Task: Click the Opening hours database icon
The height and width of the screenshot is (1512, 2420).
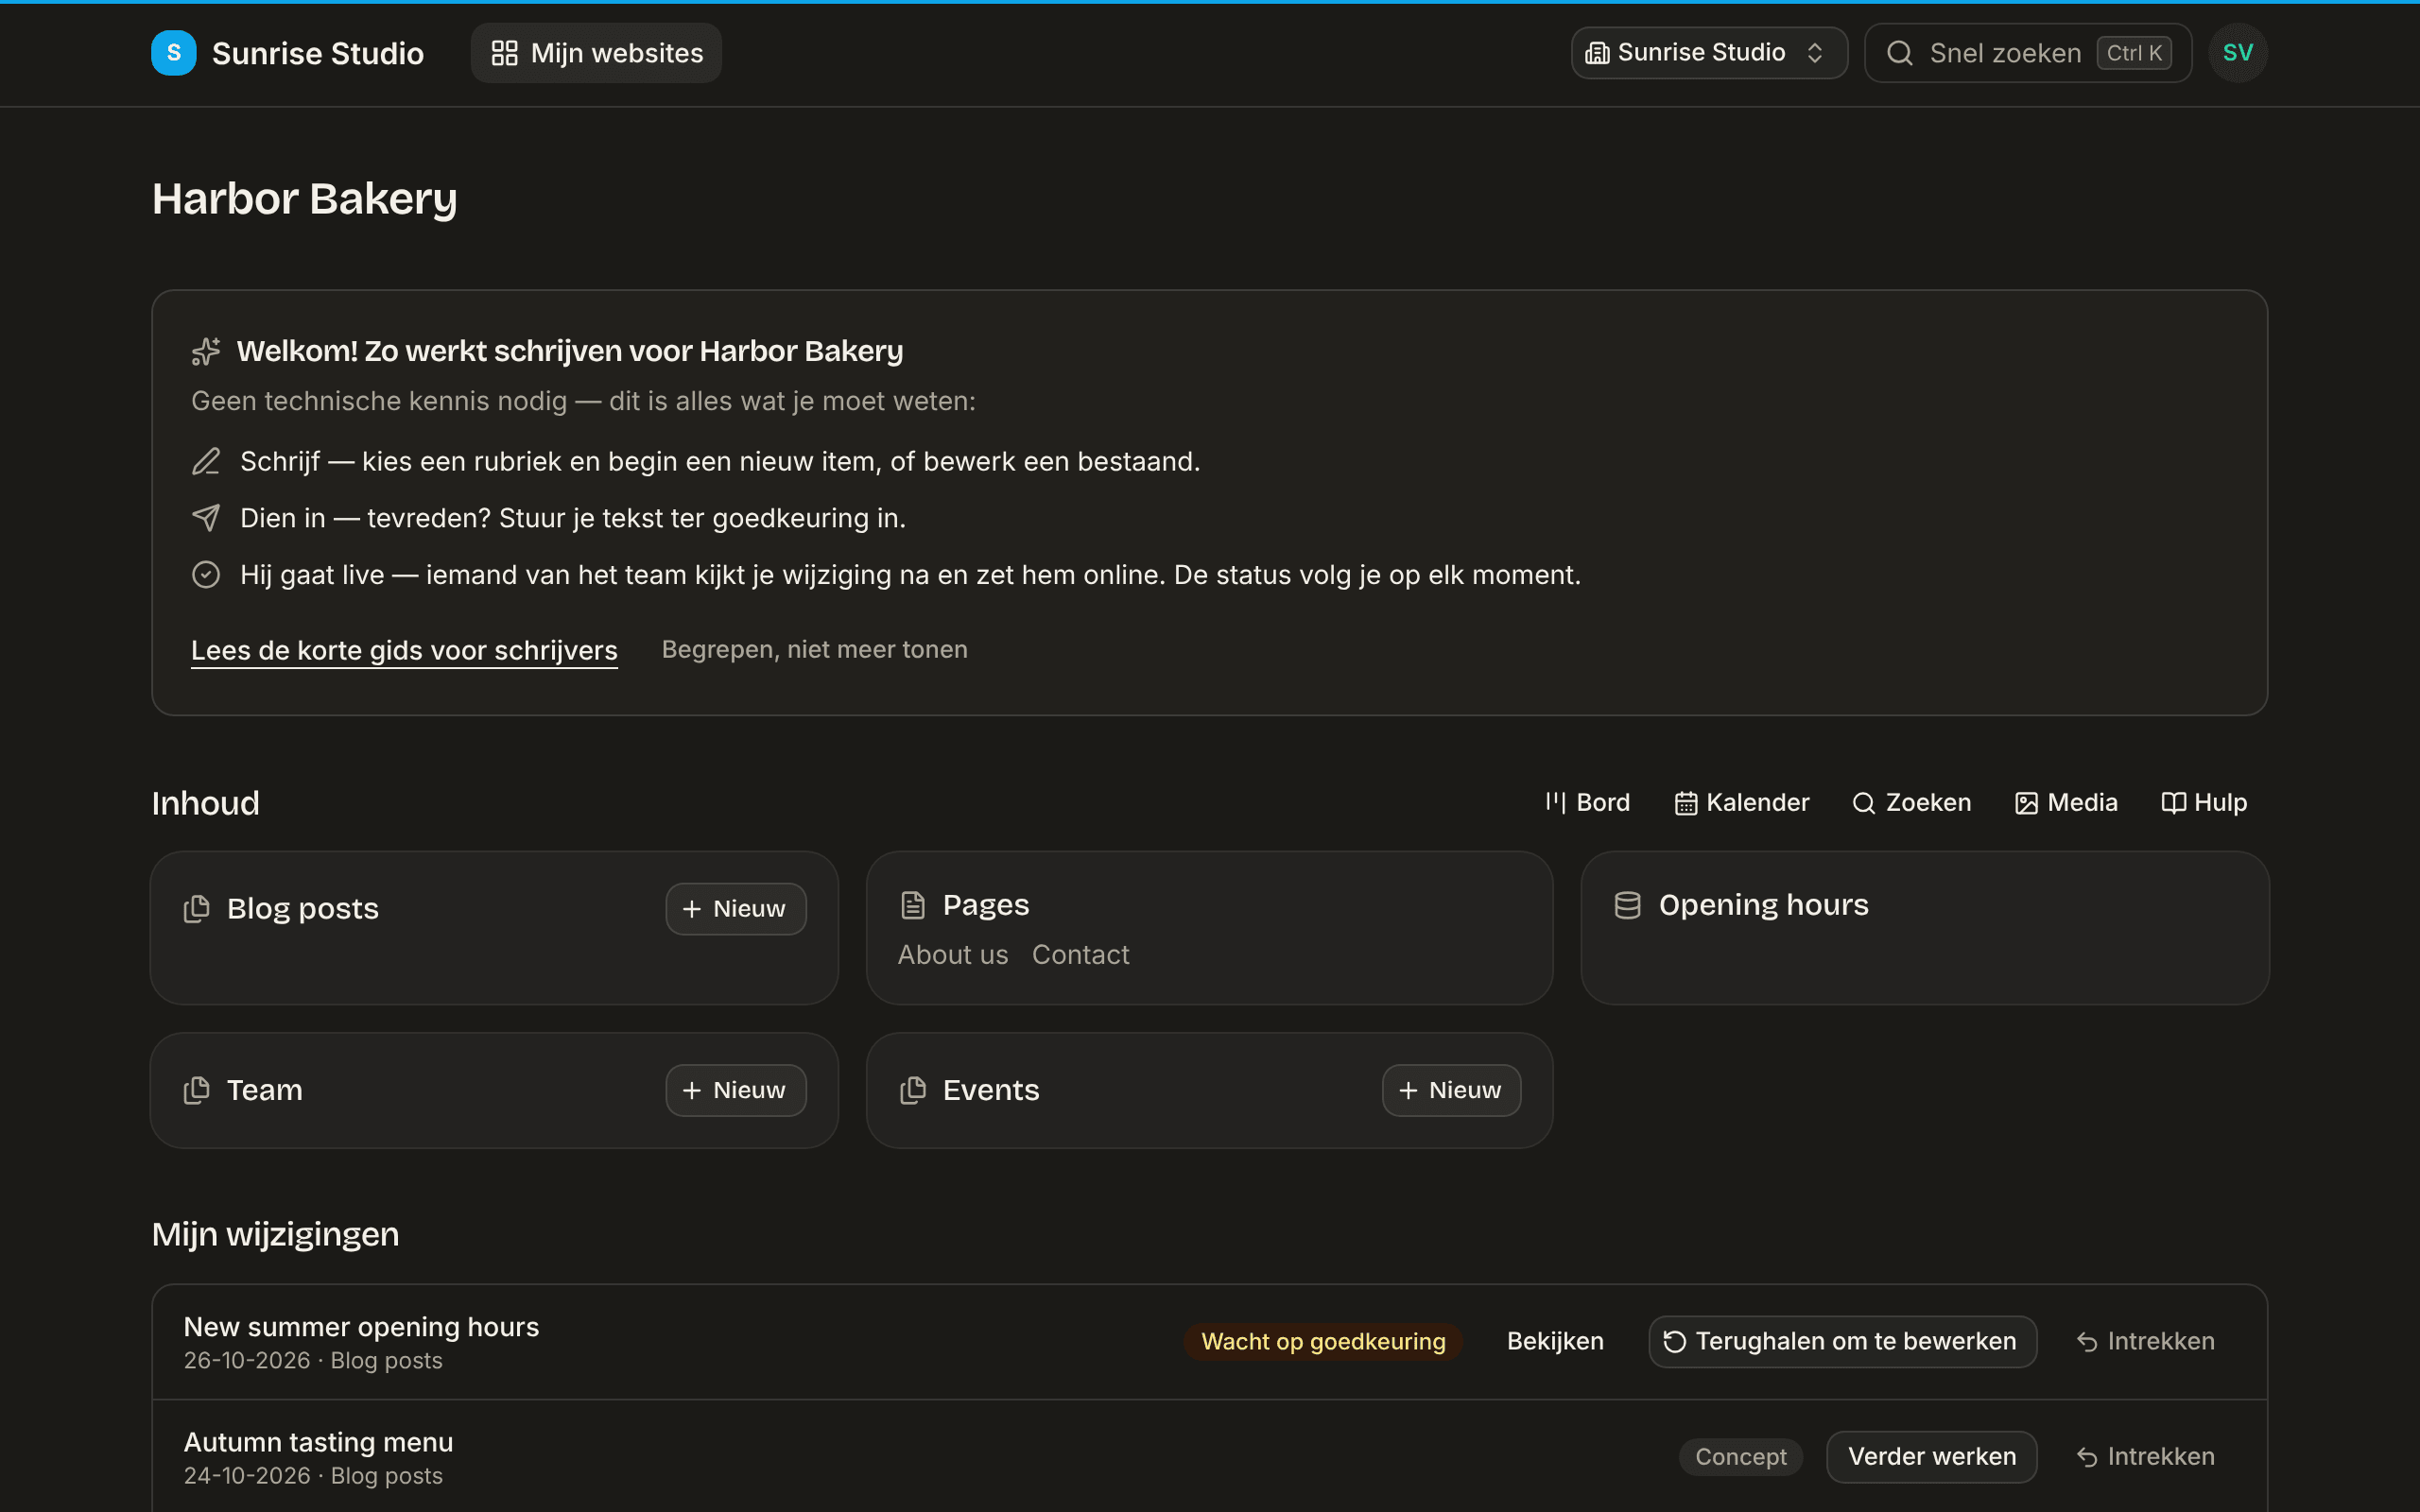Action: tap(1628, 905)
